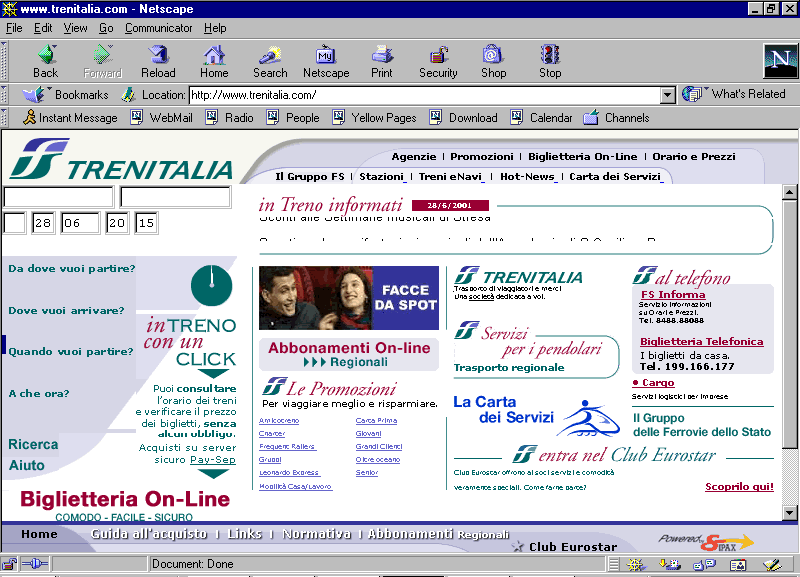
Task: Open Security info icon
Action: 438,61
